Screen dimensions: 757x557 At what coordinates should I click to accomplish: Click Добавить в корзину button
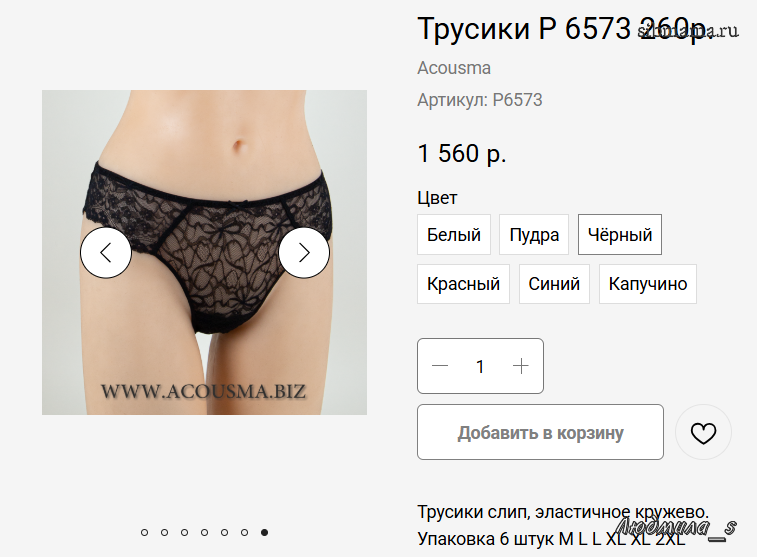click(540, 432)
